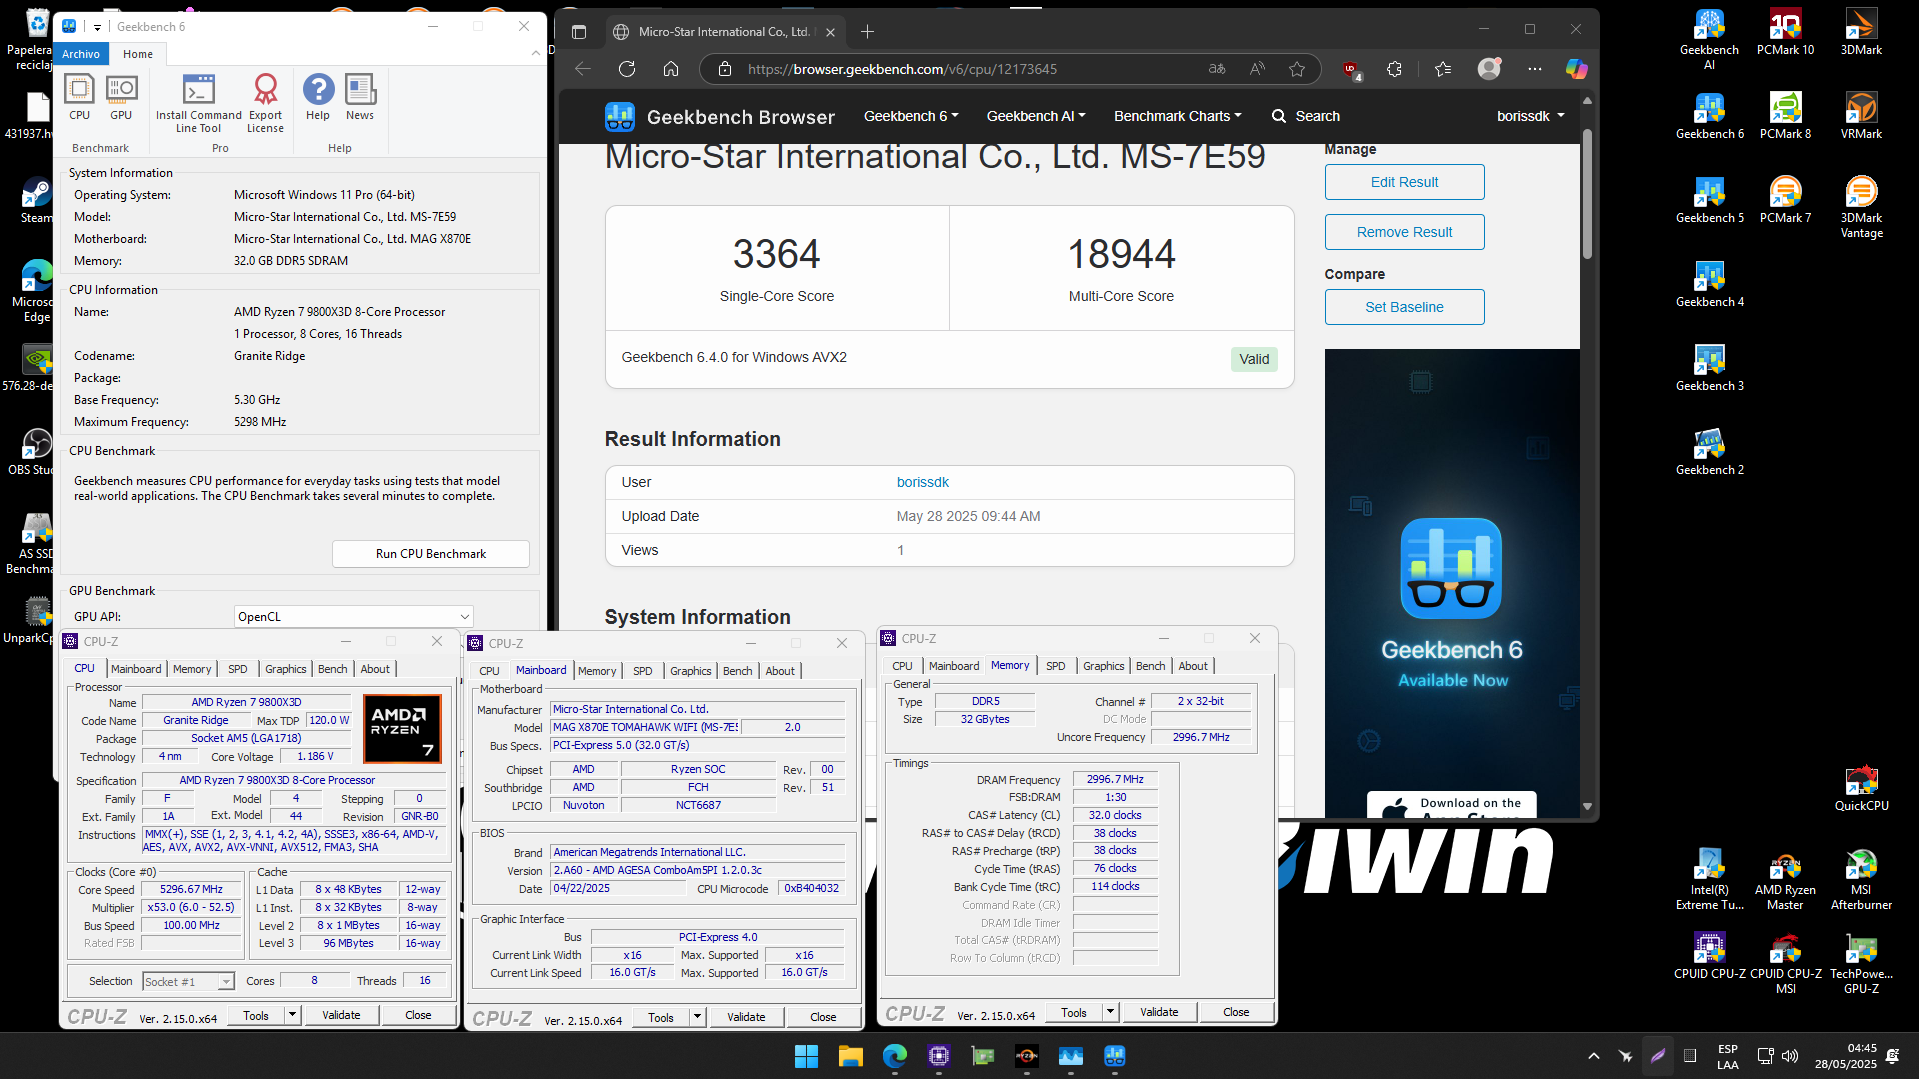Open Geekbench 5 desktop shortcut
Image resolution: width=1919 pixels, height=1079 pixels.
[x=1709, y=200]
